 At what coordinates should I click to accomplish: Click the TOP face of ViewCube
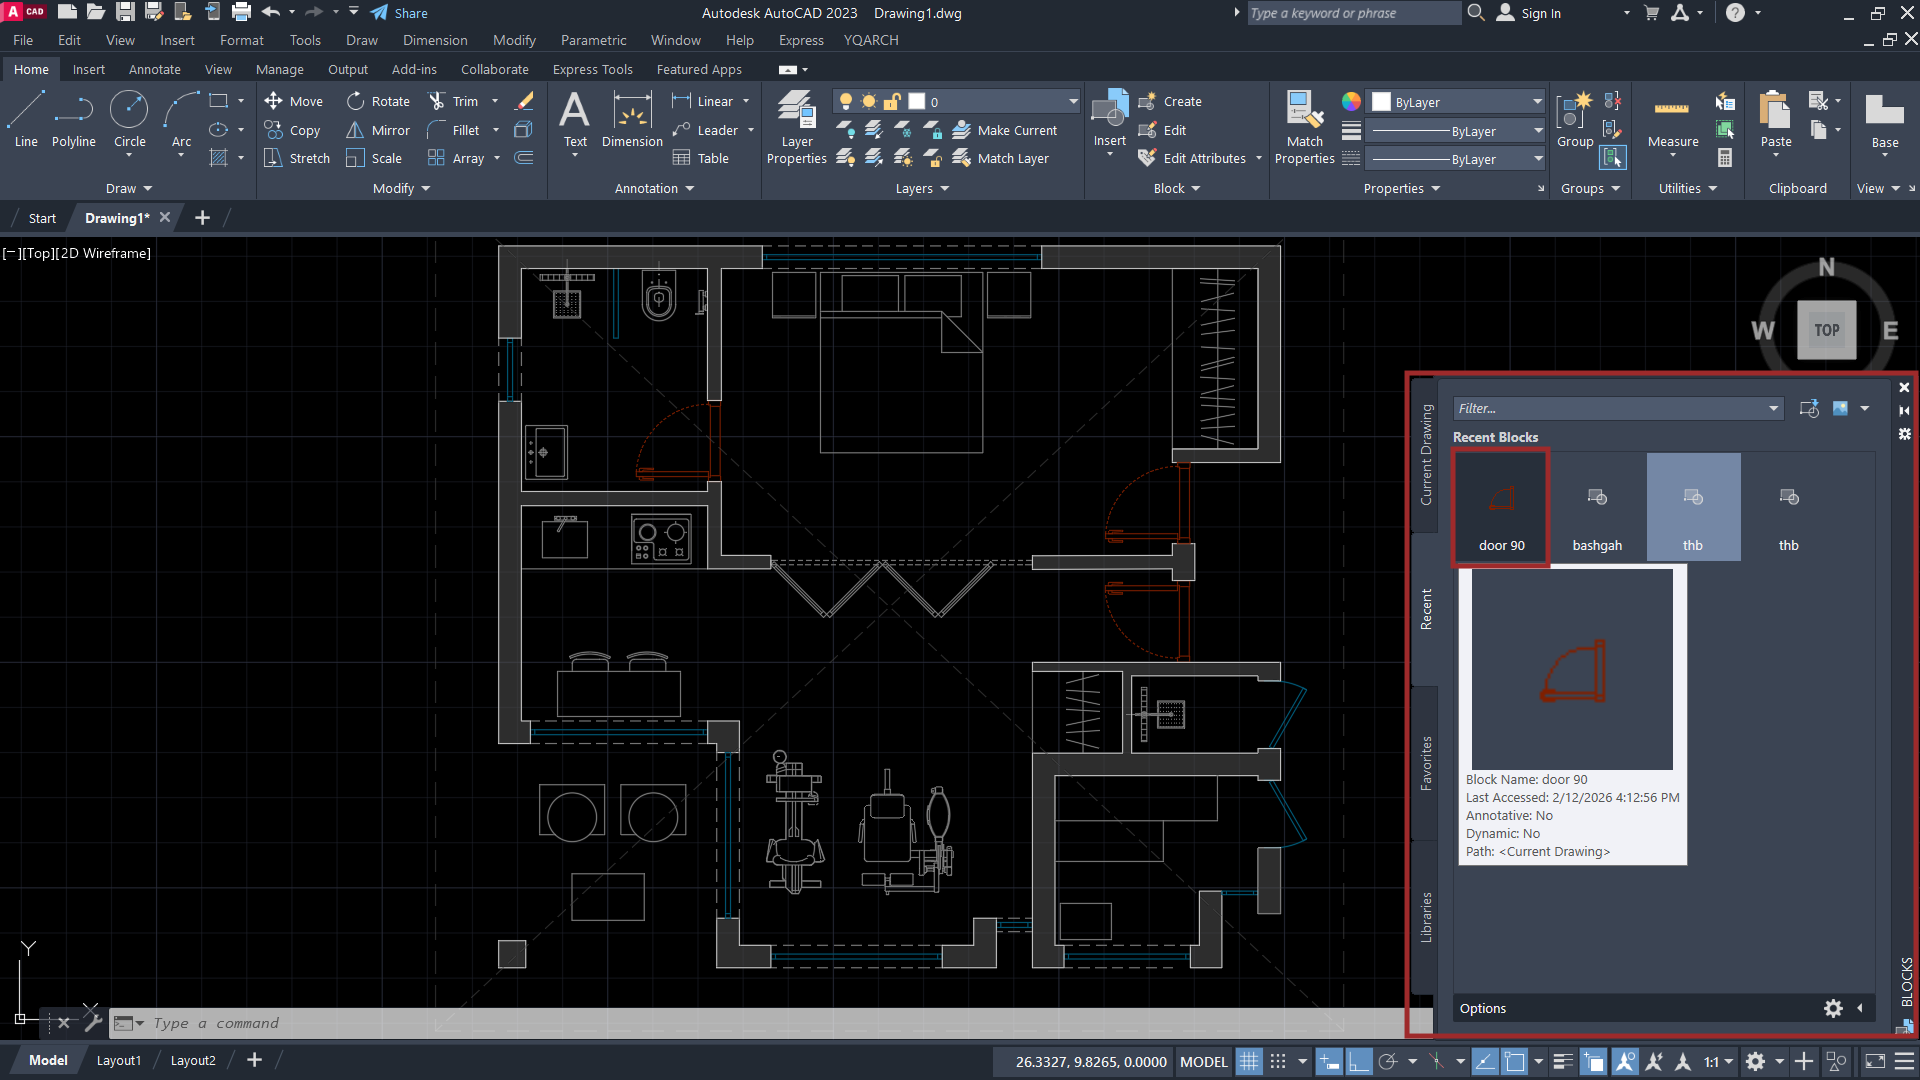click(x=1826, y=330)
